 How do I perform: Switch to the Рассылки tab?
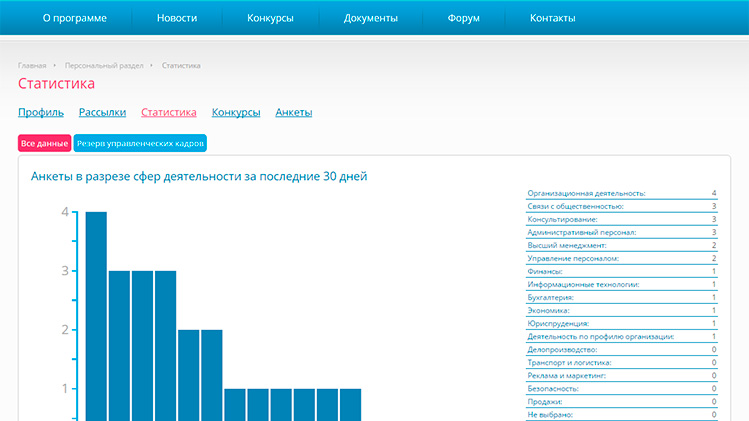(102, 112)
